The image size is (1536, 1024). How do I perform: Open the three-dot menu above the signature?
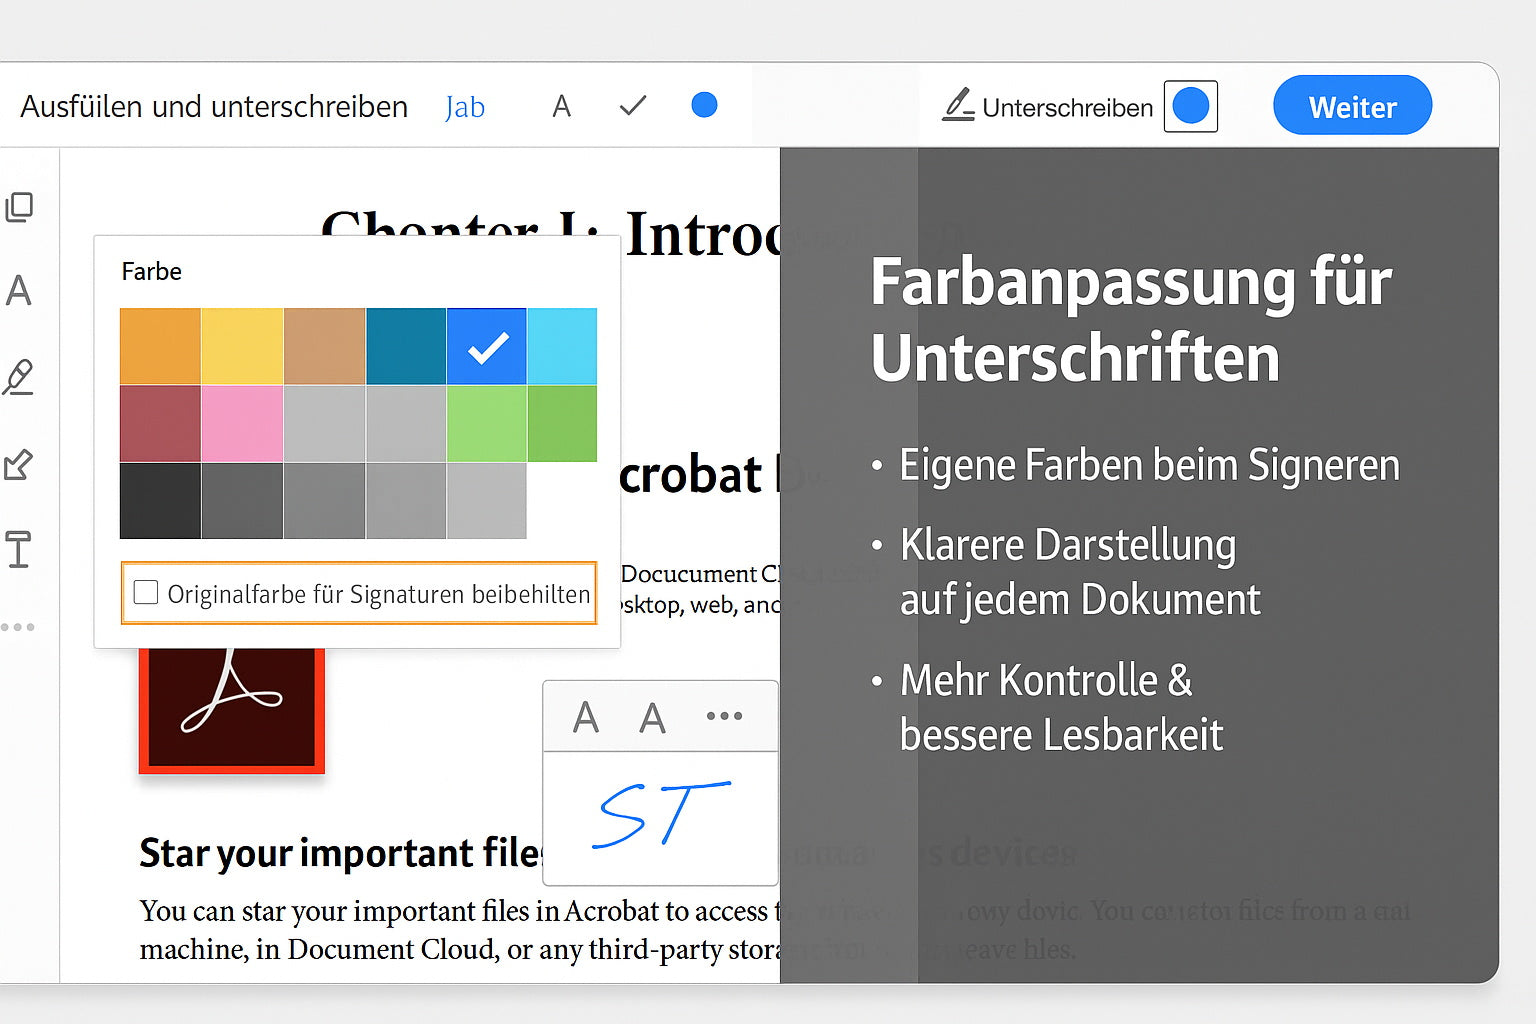pos(724,716)
